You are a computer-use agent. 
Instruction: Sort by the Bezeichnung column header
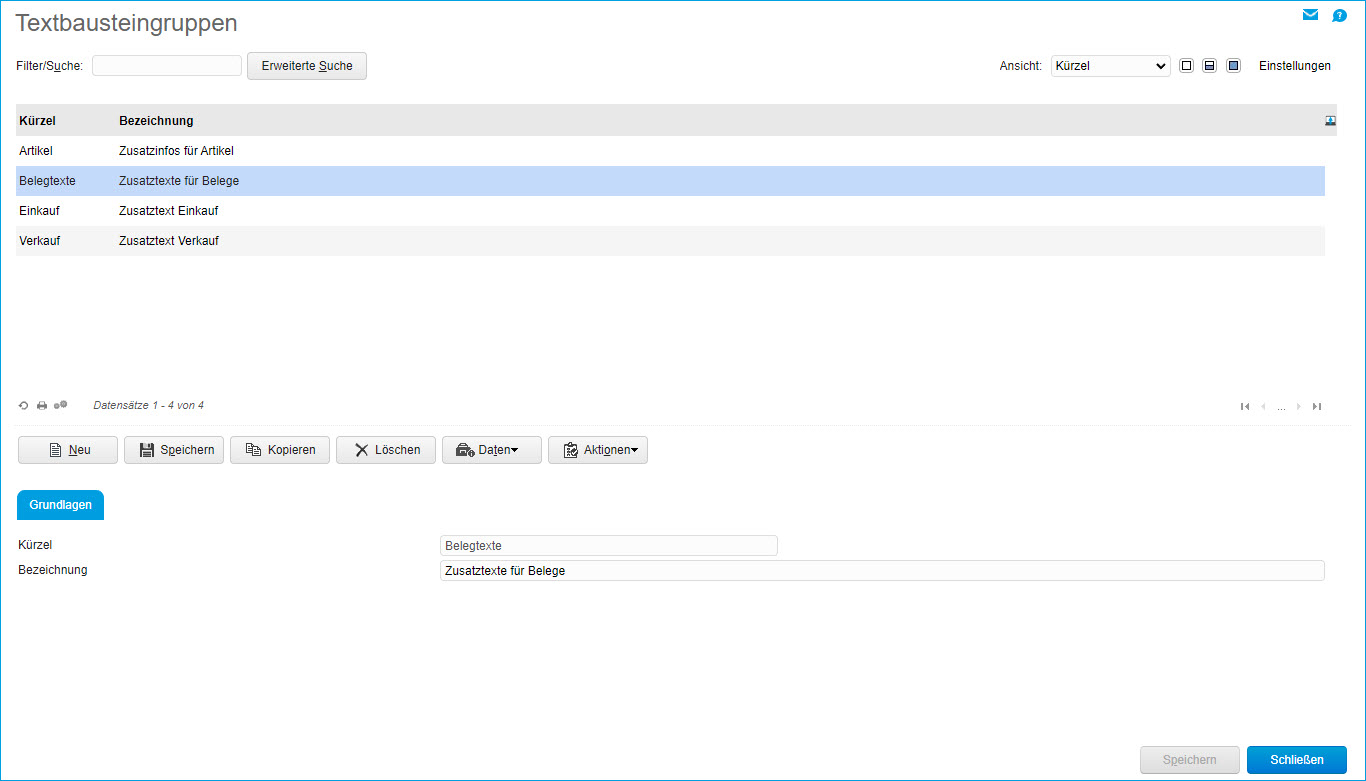pos(156,121)
